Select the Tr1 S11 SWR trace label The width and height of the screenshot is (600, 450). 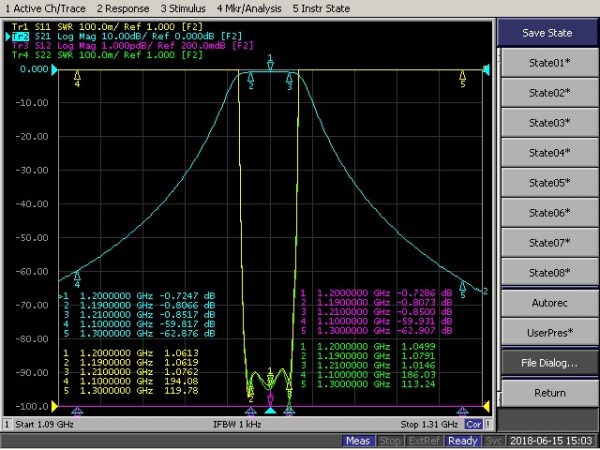[107, 27]
